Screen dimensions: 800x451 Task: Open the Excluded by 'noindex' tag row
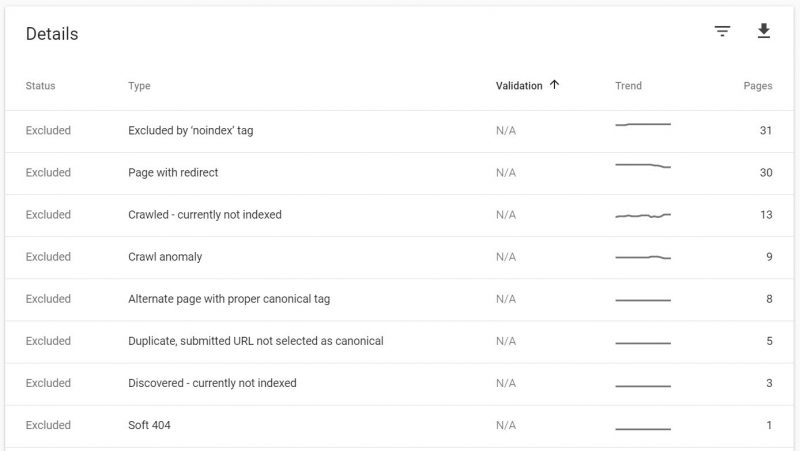(x=399, y=131)
